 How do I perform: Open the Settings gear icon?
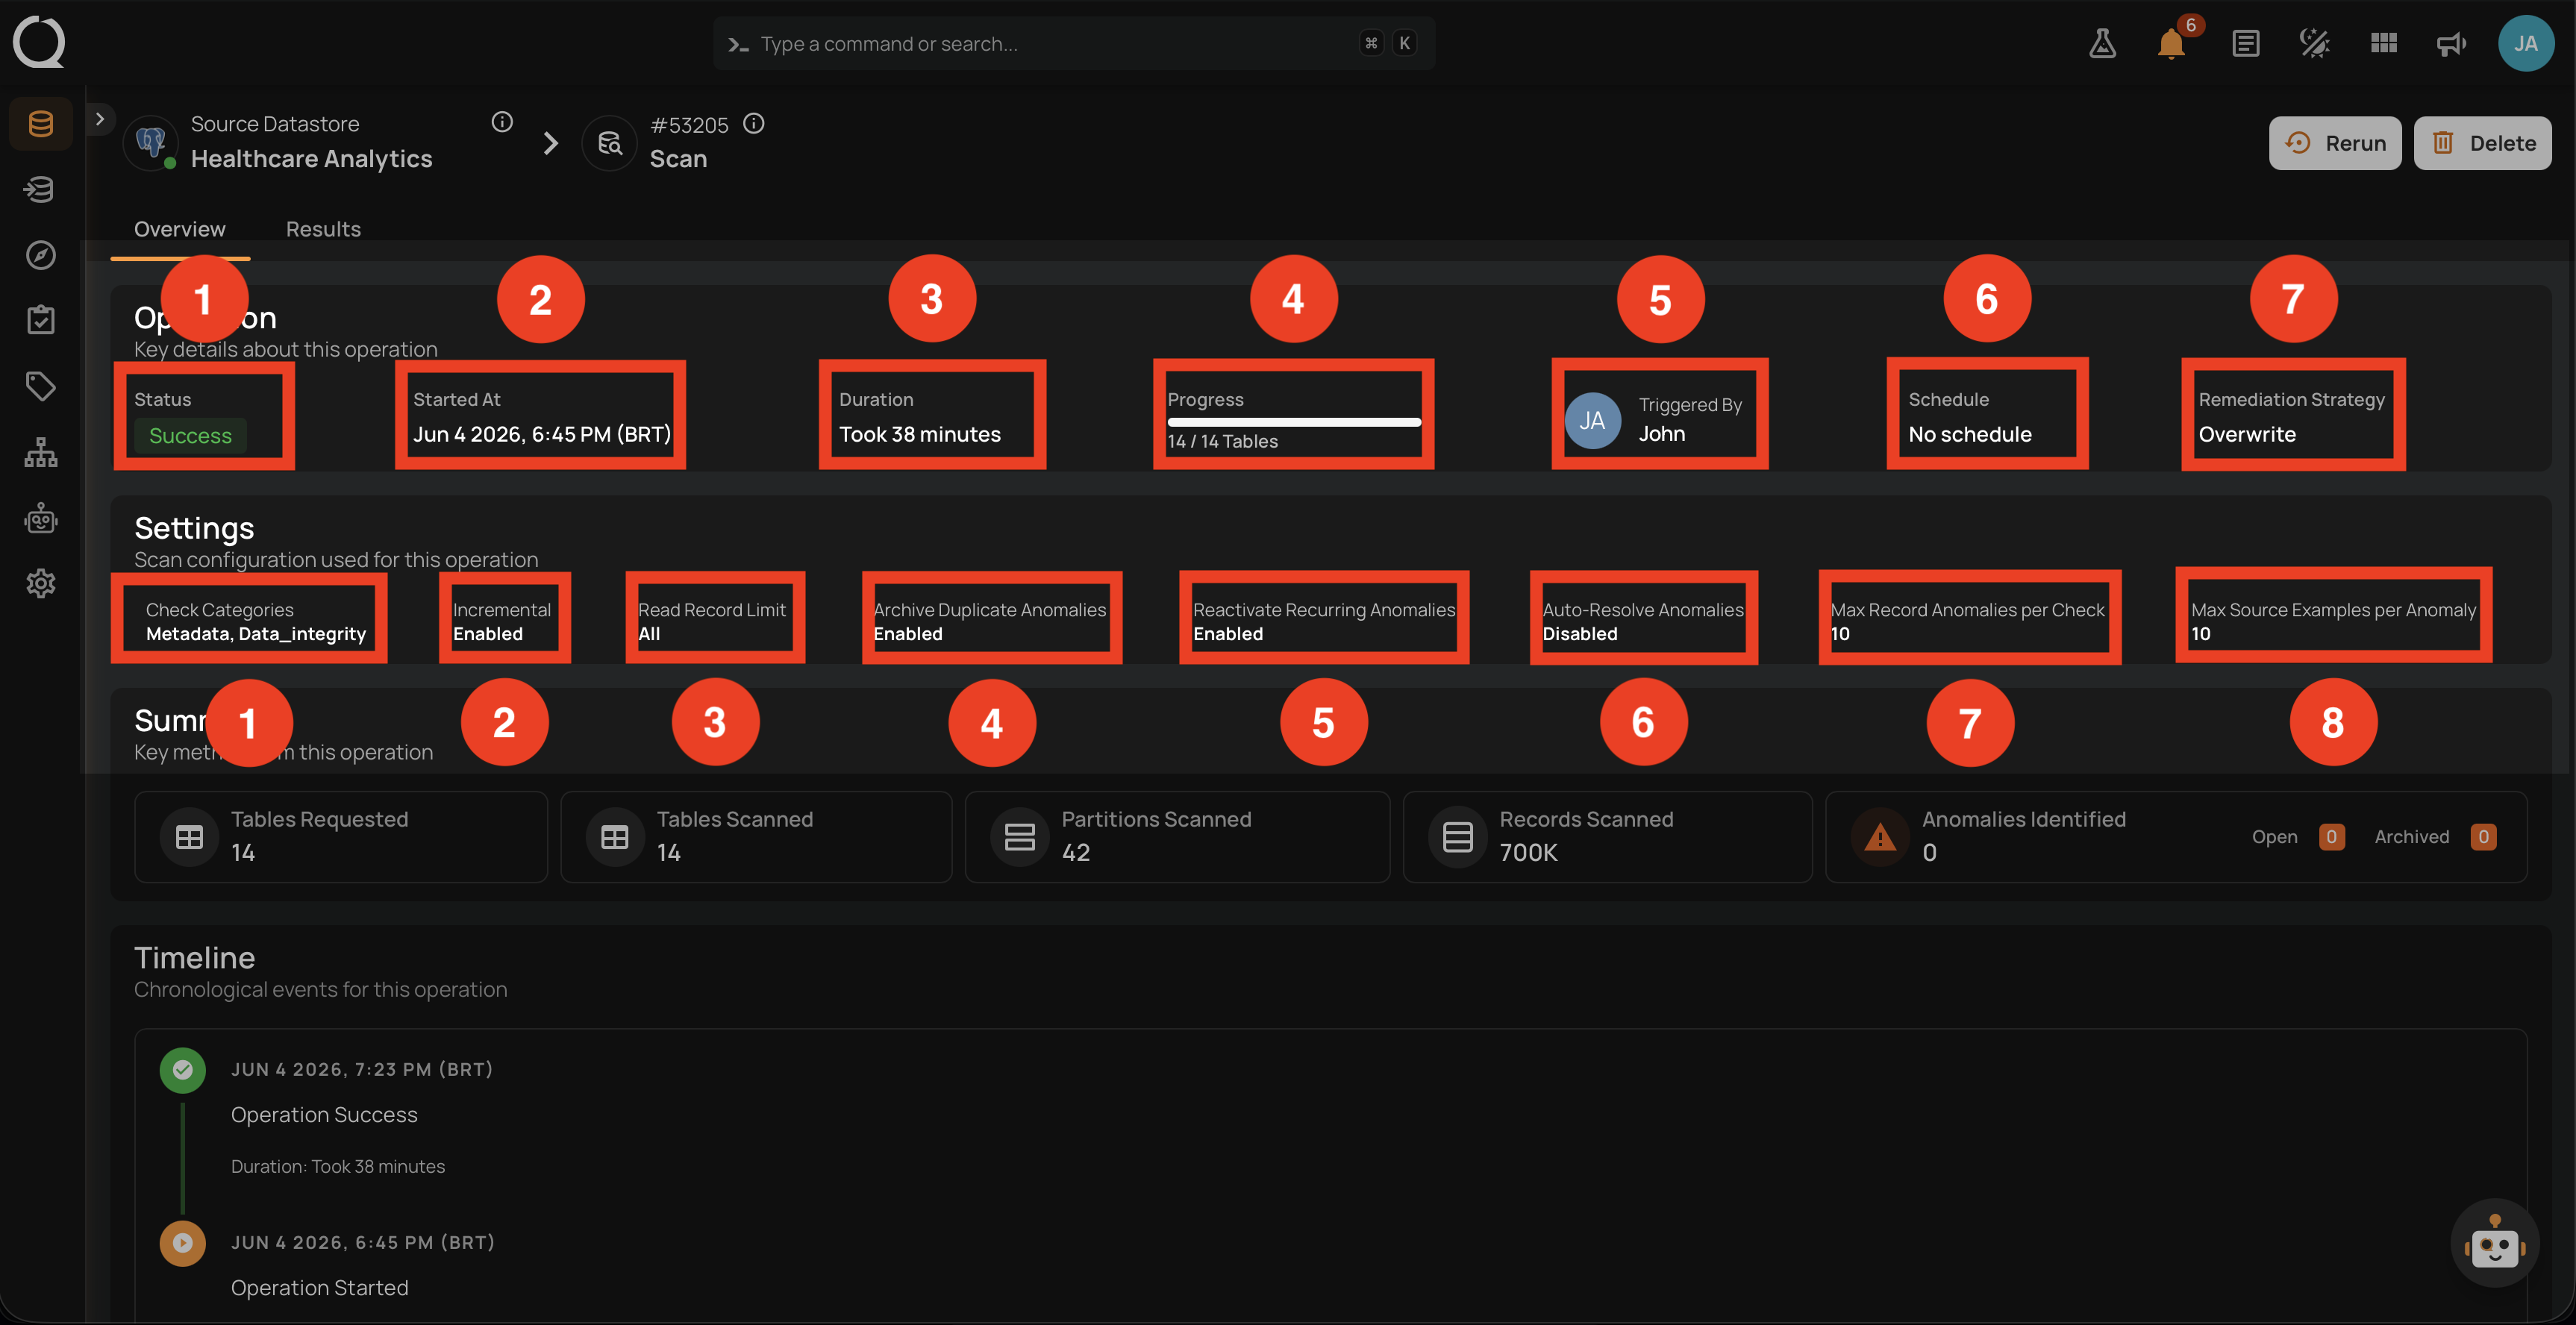41,583
